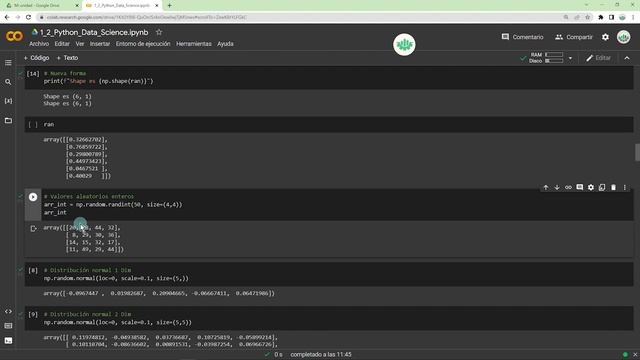The image size is (640, 360).
Task: Open the Editar menu
Action: [62, 44]
